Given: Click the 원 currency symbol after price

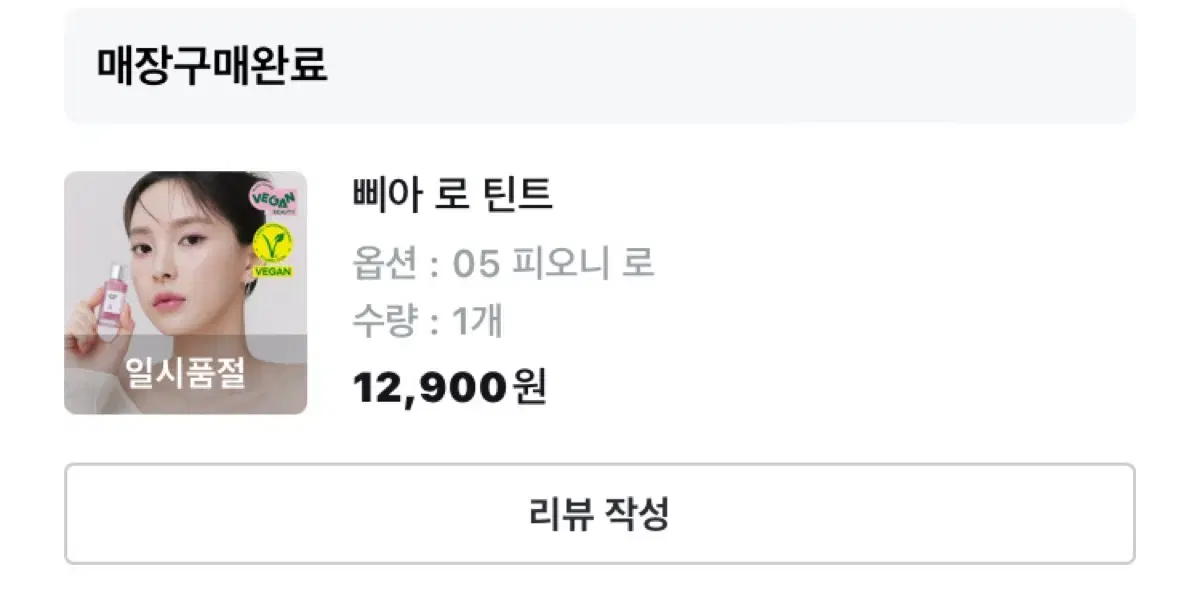Looking at the screenshot, I should pyautogui.click(x=530, y=388).
